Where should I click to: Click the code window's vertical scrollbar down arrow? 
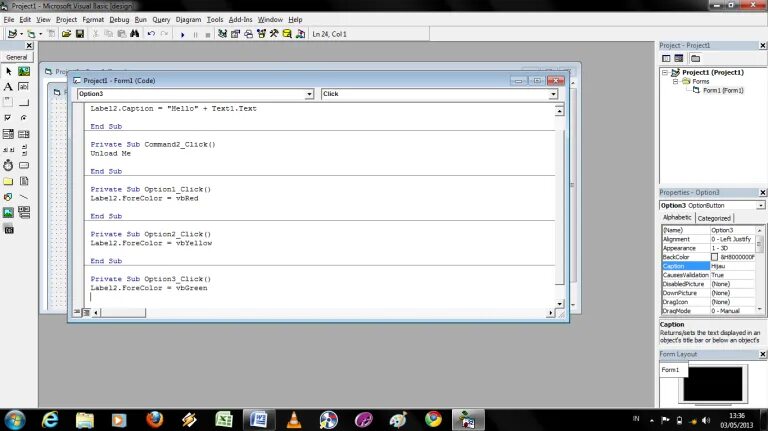click(x=559, y=304)
